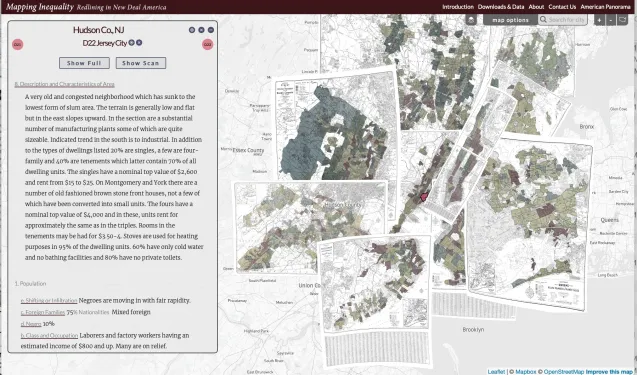Viewport: 637px width, 375px height.
Task: Click first round icon beside Hudson Co. title
Action: coord(192,30)
